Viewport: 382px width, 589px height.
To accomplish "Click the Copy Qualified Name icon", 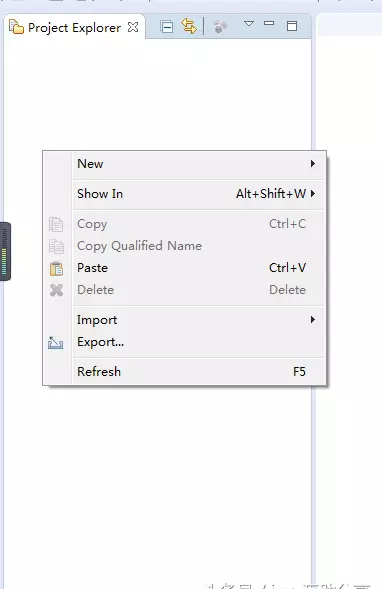I will [56, 246].
